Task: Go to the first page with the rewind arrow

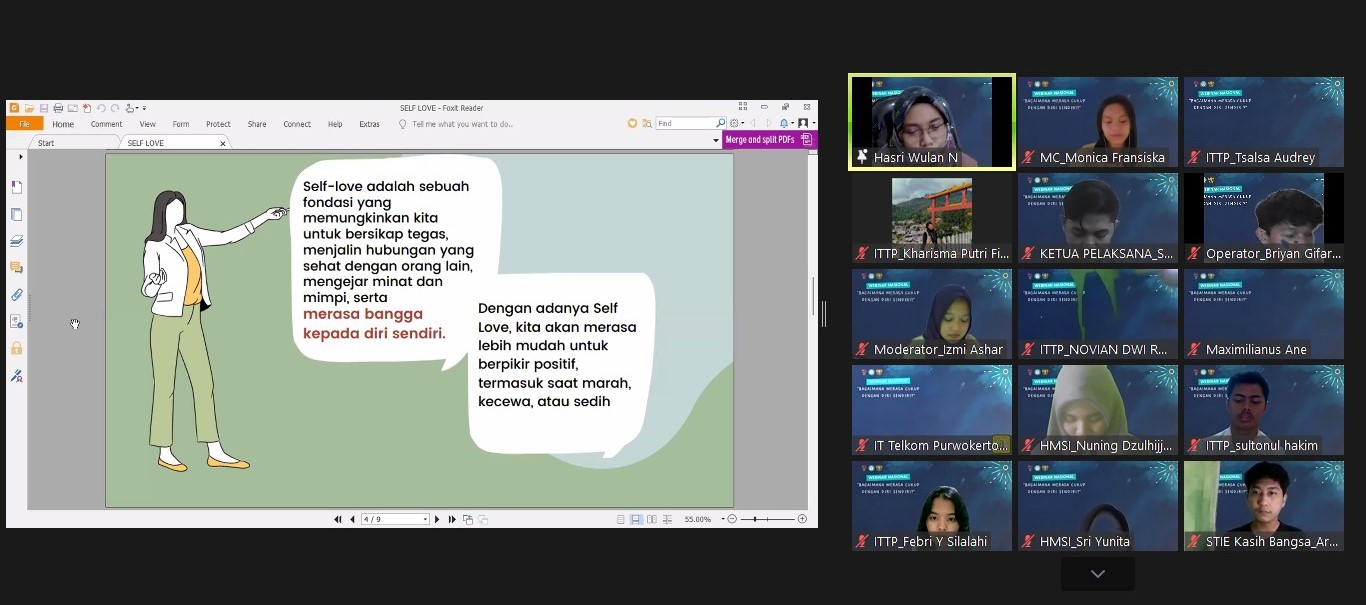Action: click(x=338, y=519)
